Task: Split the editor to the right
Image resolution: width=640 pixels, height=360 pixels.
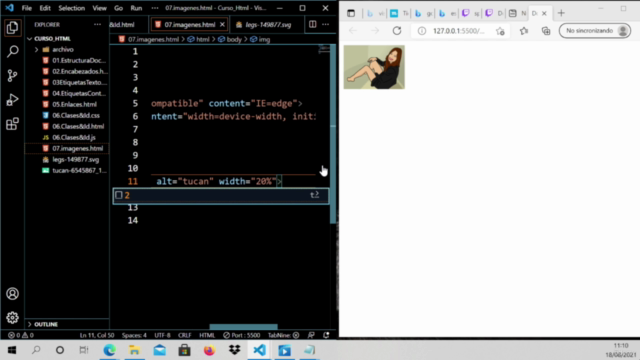Action: (x=312, y=24)
